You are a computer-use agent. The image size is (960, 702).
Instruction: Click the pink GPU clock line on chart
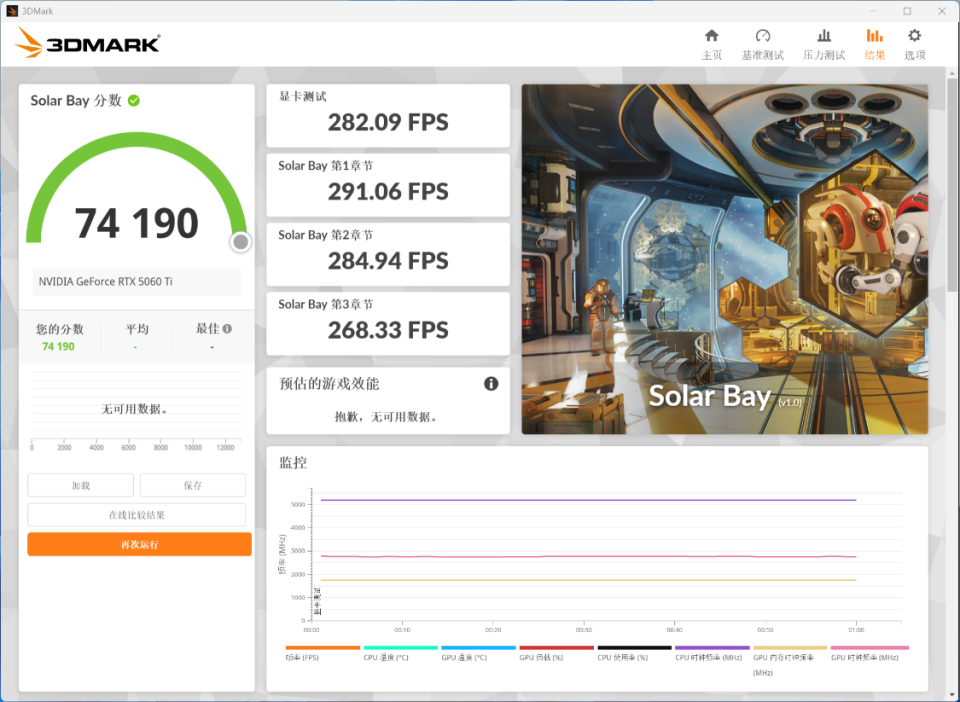point(588,556)
